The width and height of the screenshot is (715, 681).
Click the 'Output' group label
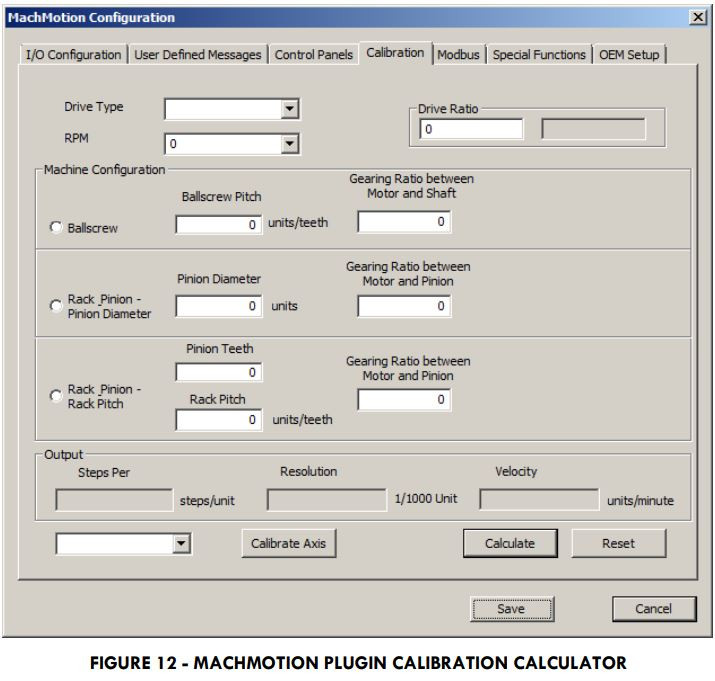[x=63, y=455]
